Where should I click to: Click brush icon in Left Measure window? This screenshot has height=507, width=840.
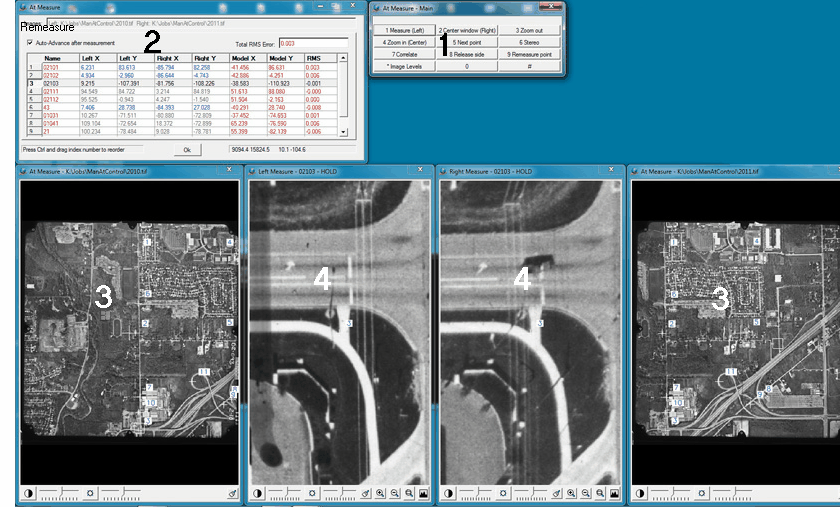[x=365, y=493]
